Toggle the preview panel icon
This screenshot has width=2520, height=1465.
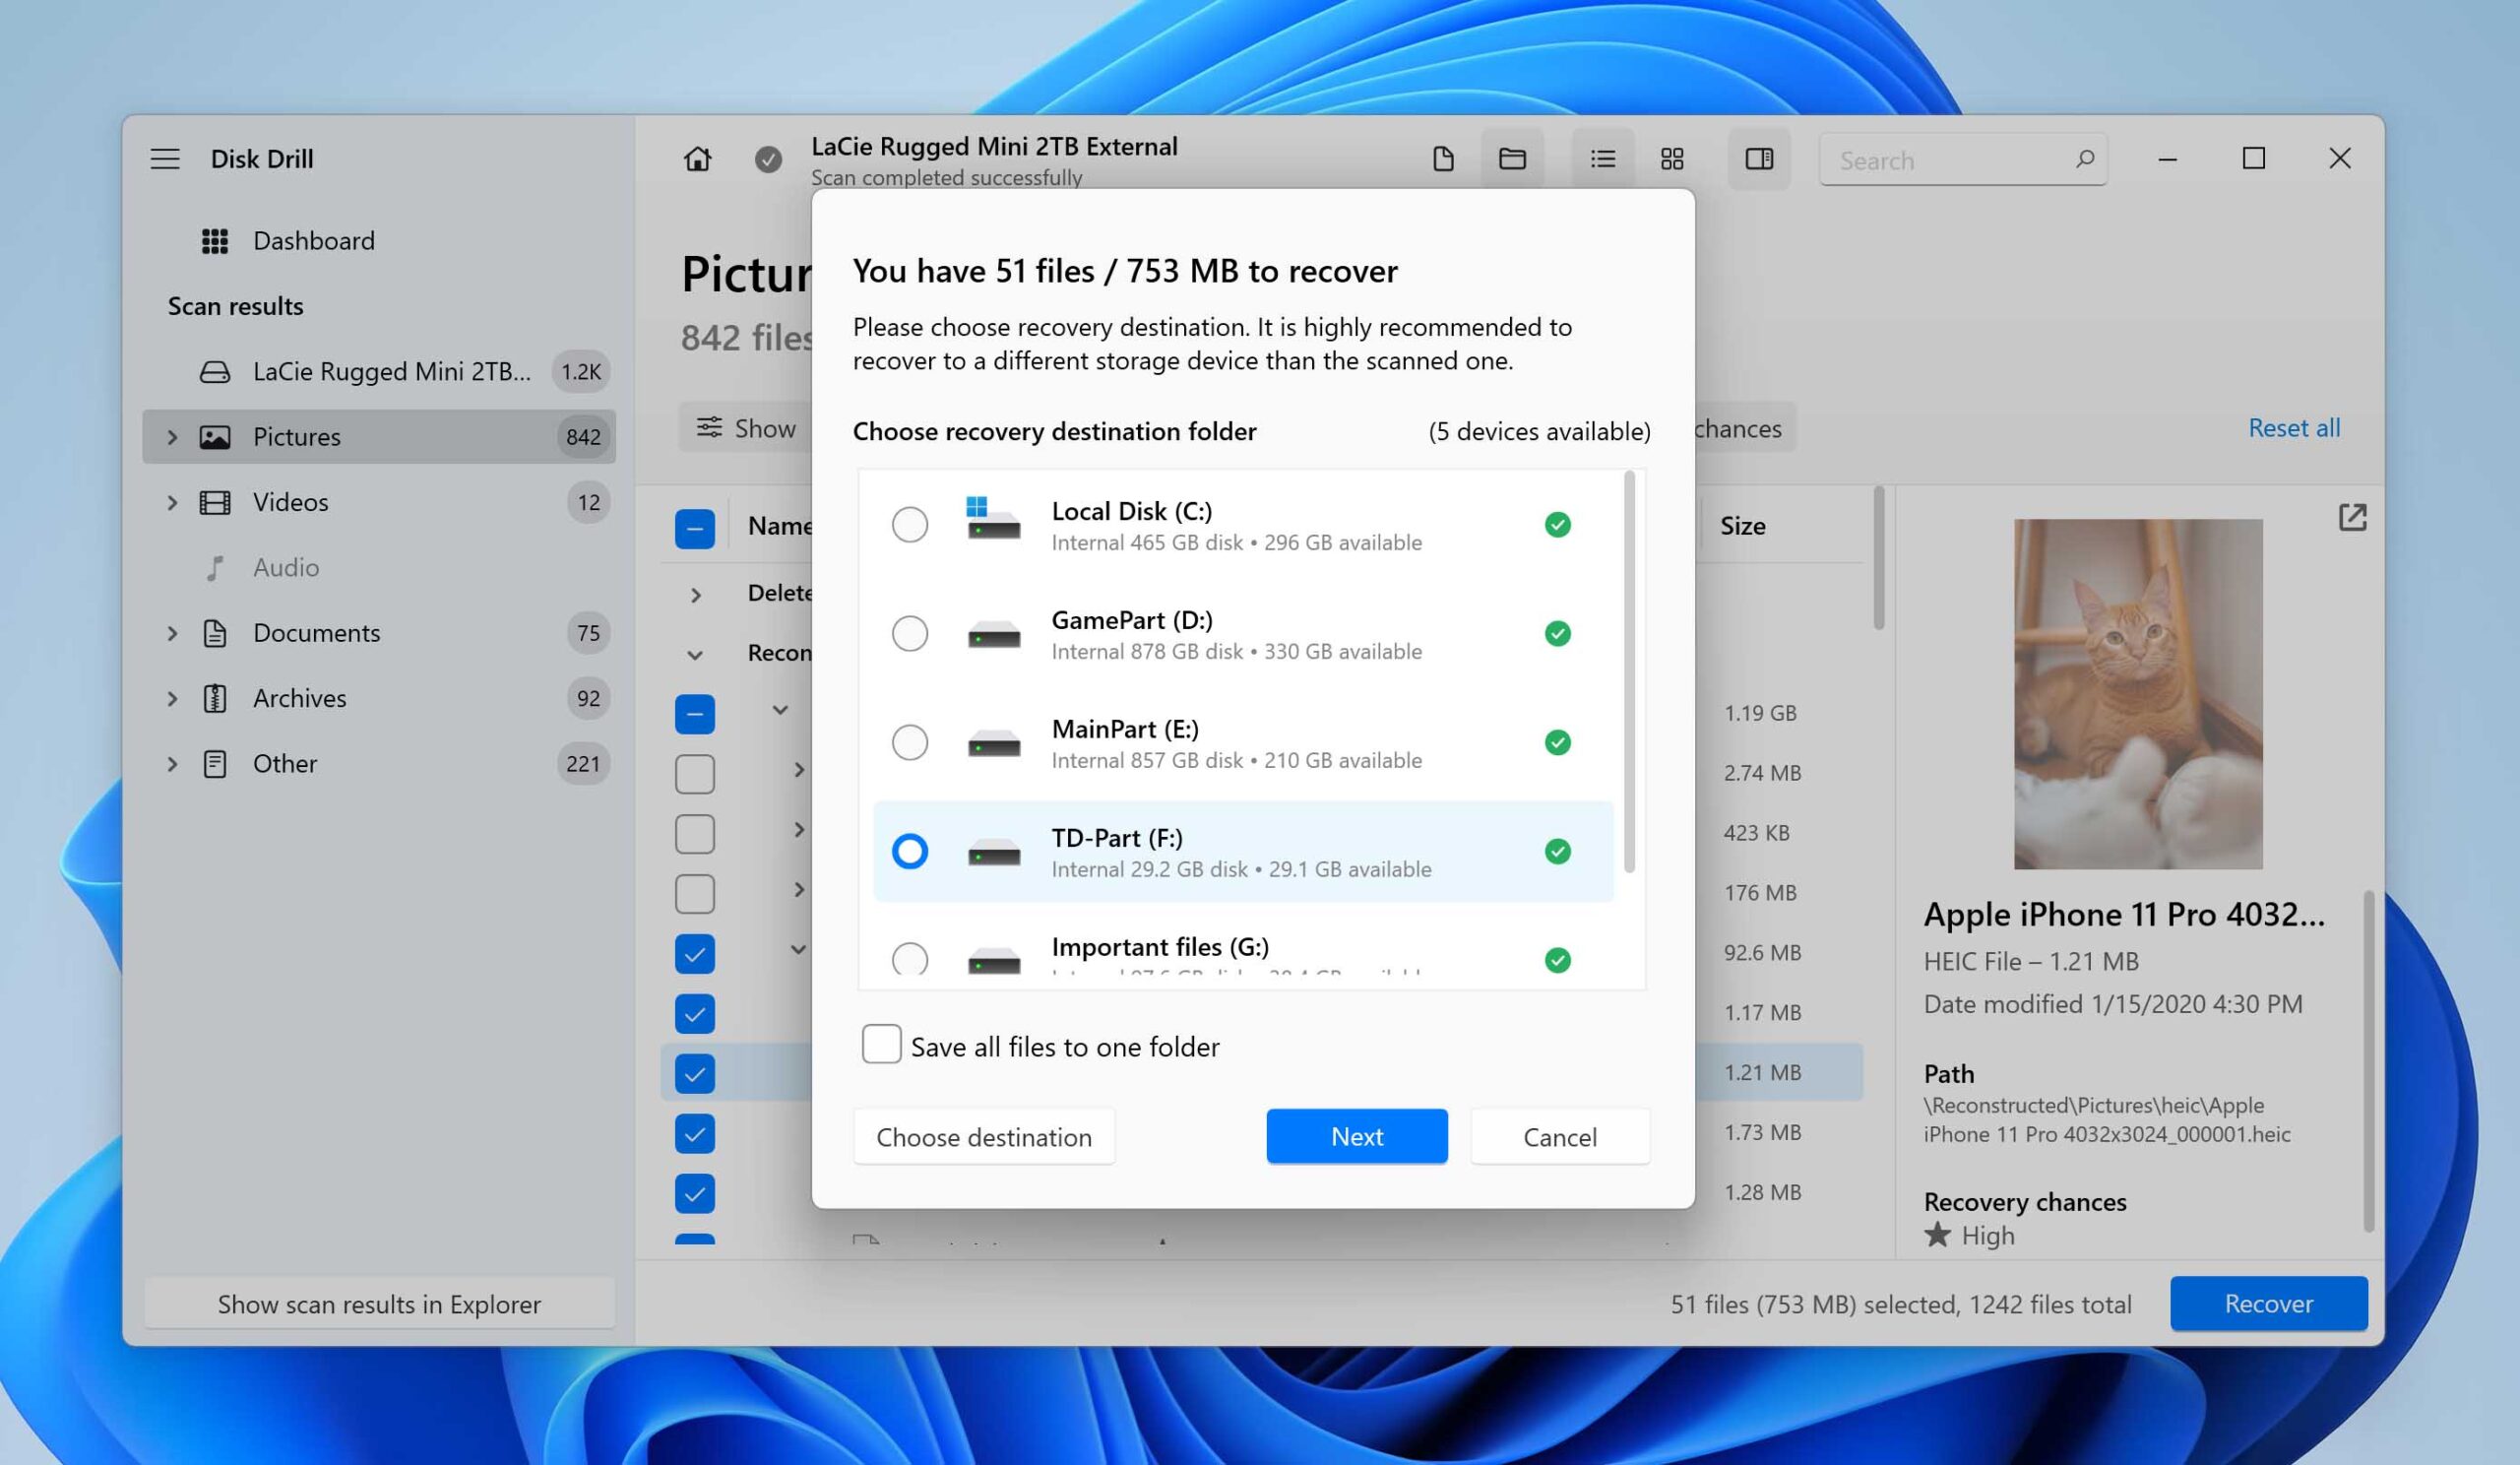1759,159
